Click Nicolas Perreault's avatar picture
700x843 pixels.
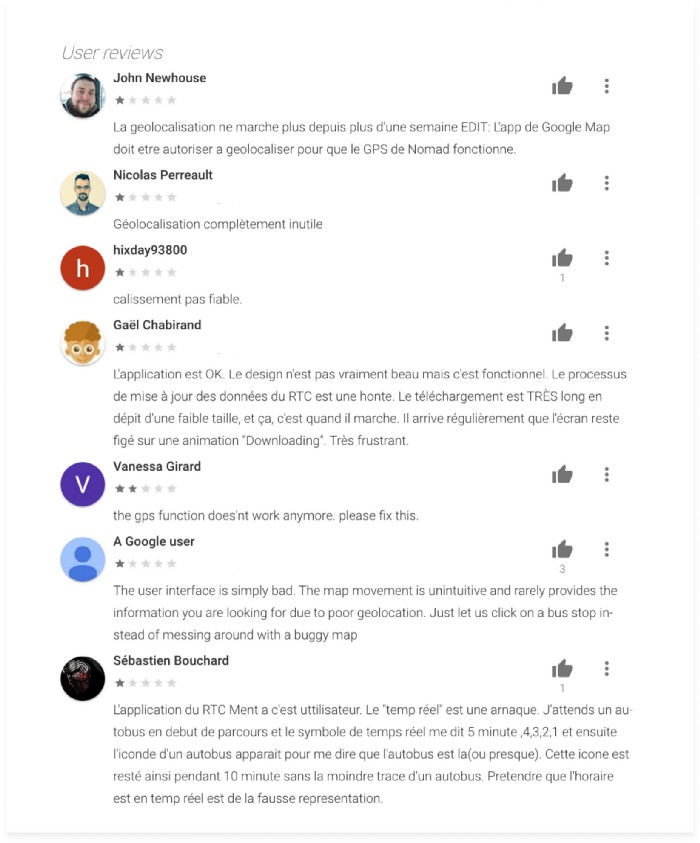82,193
